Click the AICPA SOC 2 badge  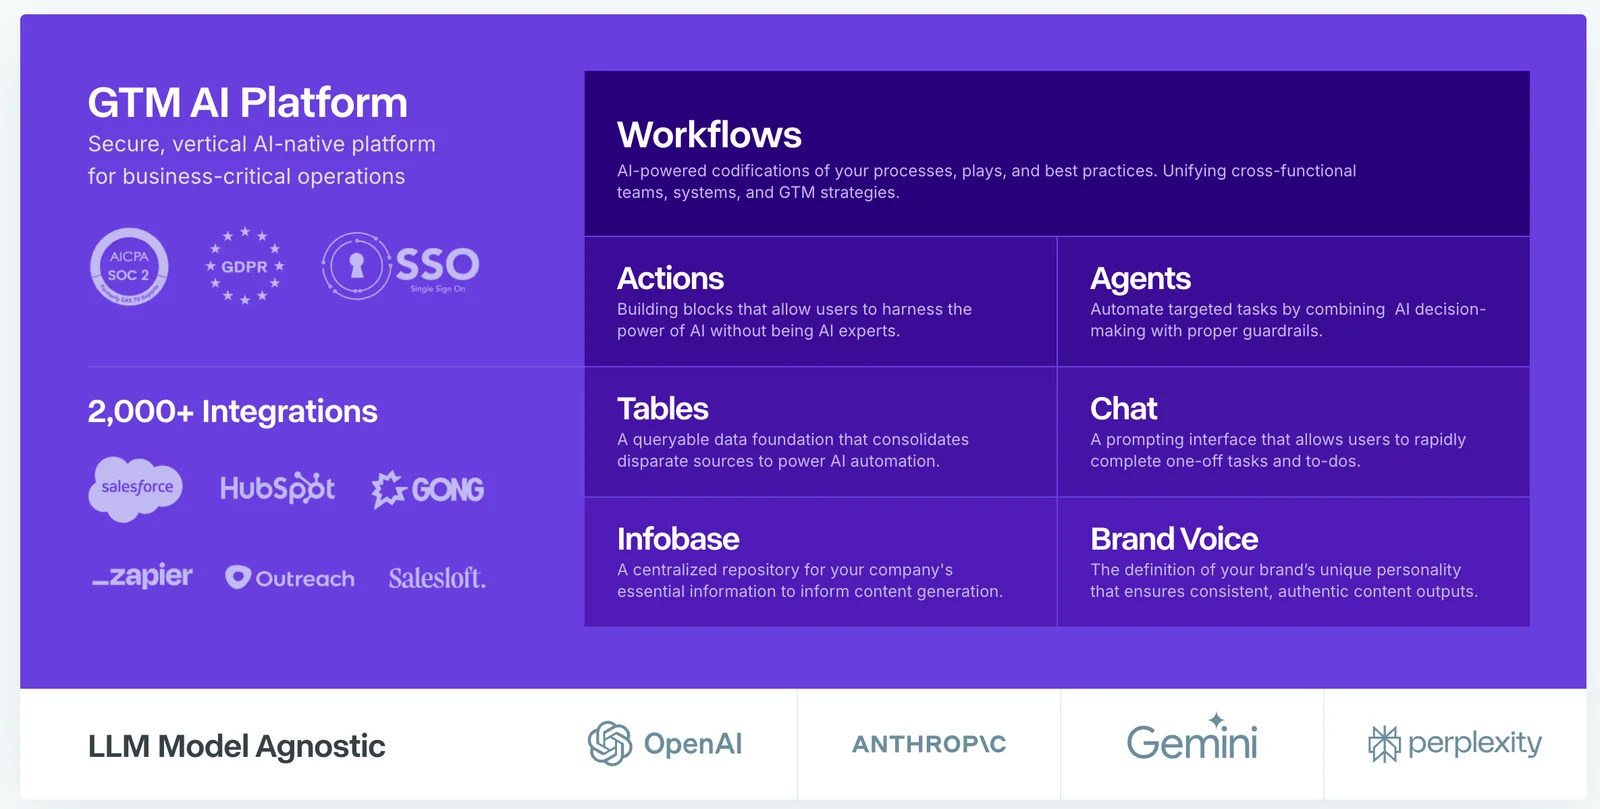tap(129, 267)
